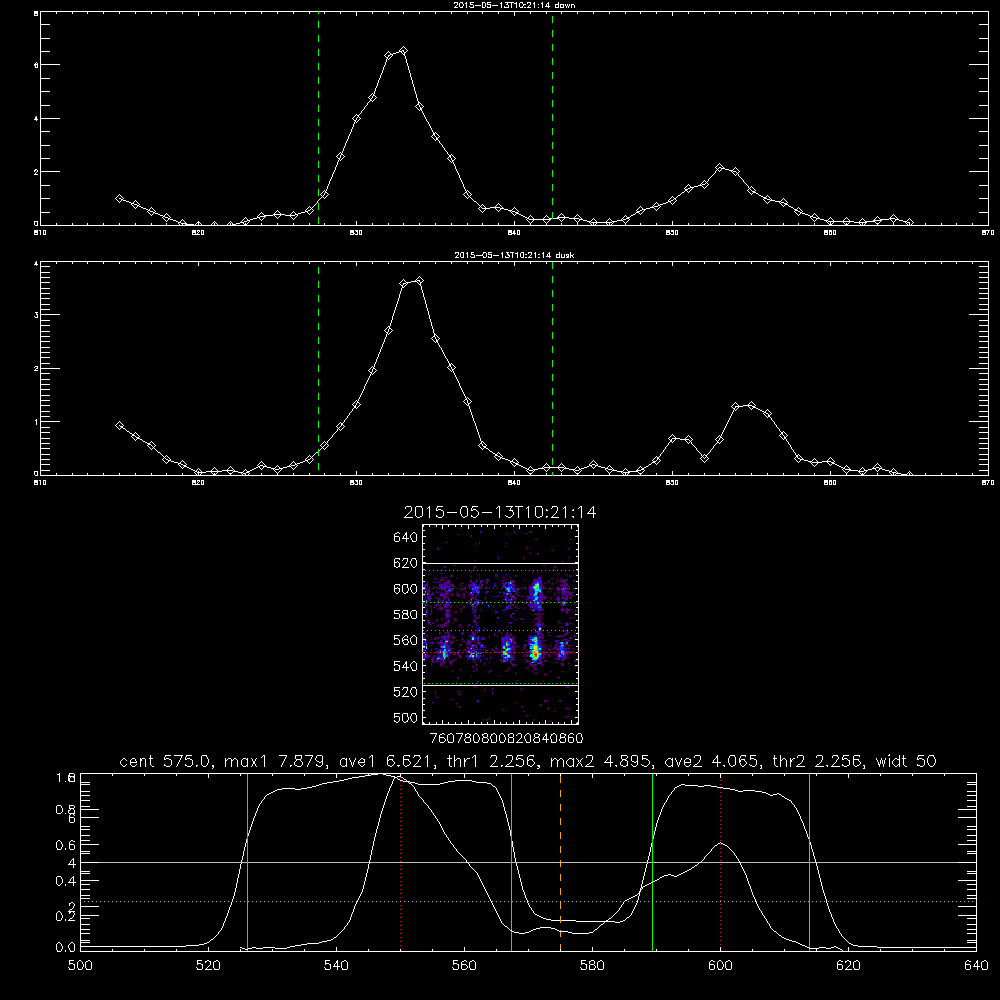Click the highest diamond marker in the dusk plot
The image size is (1000, 1000).
click(419, 281)
